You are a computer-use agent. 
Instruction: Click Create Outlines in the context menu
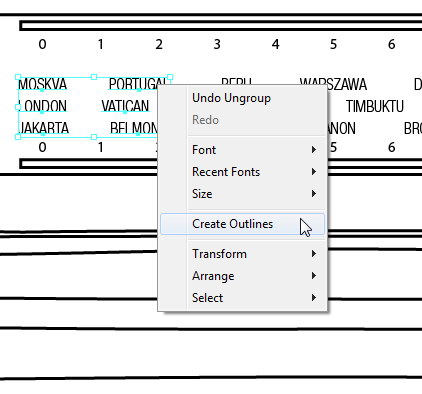(242, 224)
